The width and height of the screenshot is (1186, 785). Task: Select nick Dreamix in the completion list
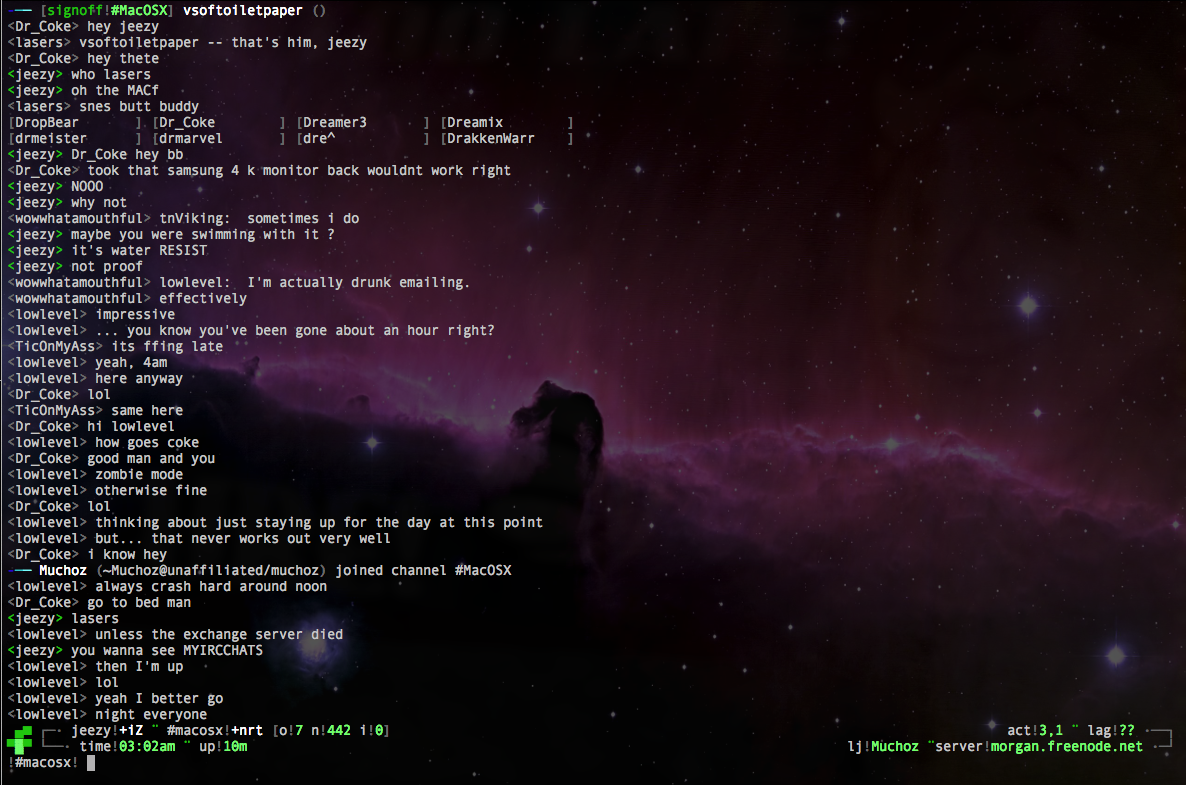click(x=475, y=123)
